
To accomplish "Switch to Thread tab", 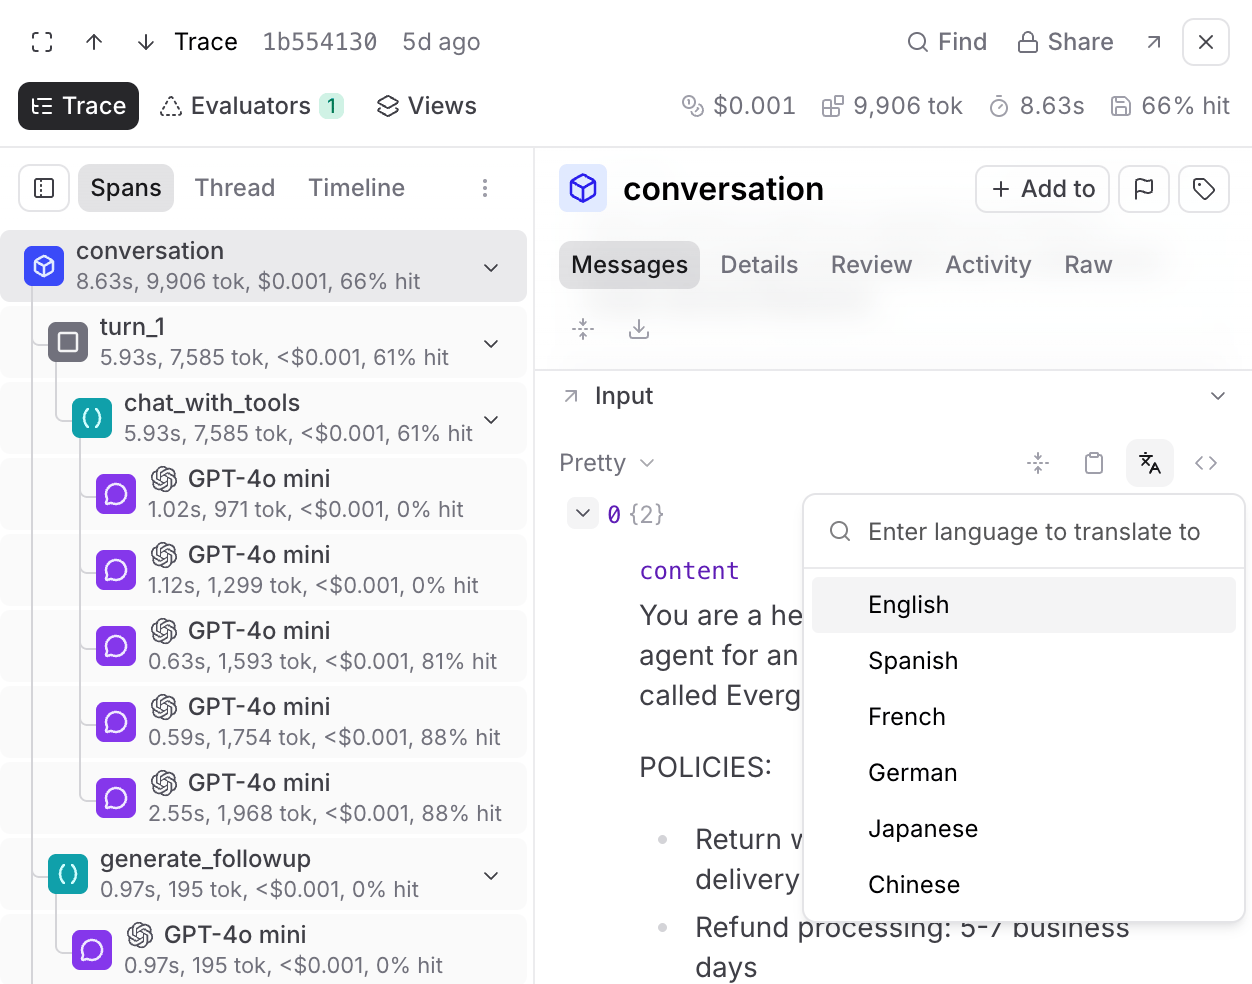I will [x=235, y=188].
